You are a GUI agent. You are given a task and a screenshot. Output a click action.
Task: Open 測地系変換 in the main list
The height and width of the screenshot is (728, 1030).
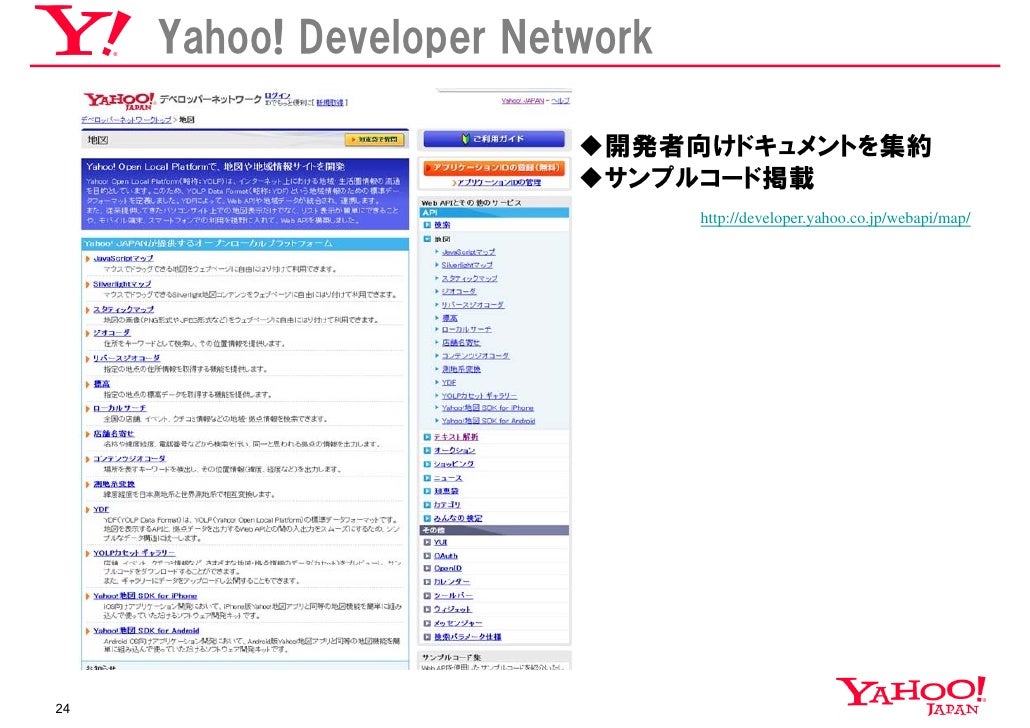tap(114, 484)
